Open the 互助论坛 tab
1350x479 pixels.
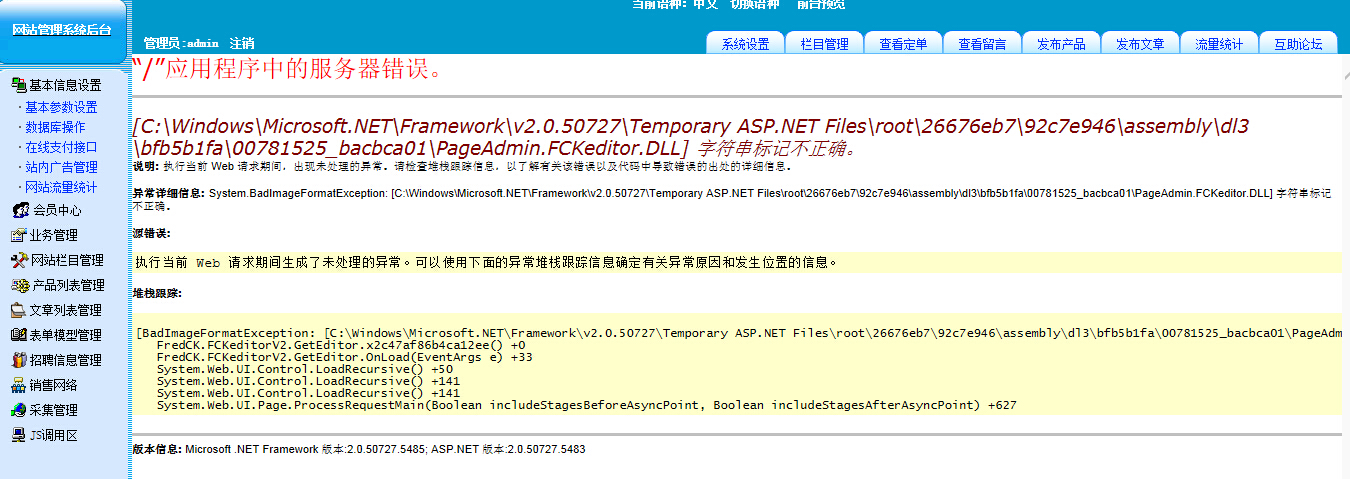pos(1298,44)
